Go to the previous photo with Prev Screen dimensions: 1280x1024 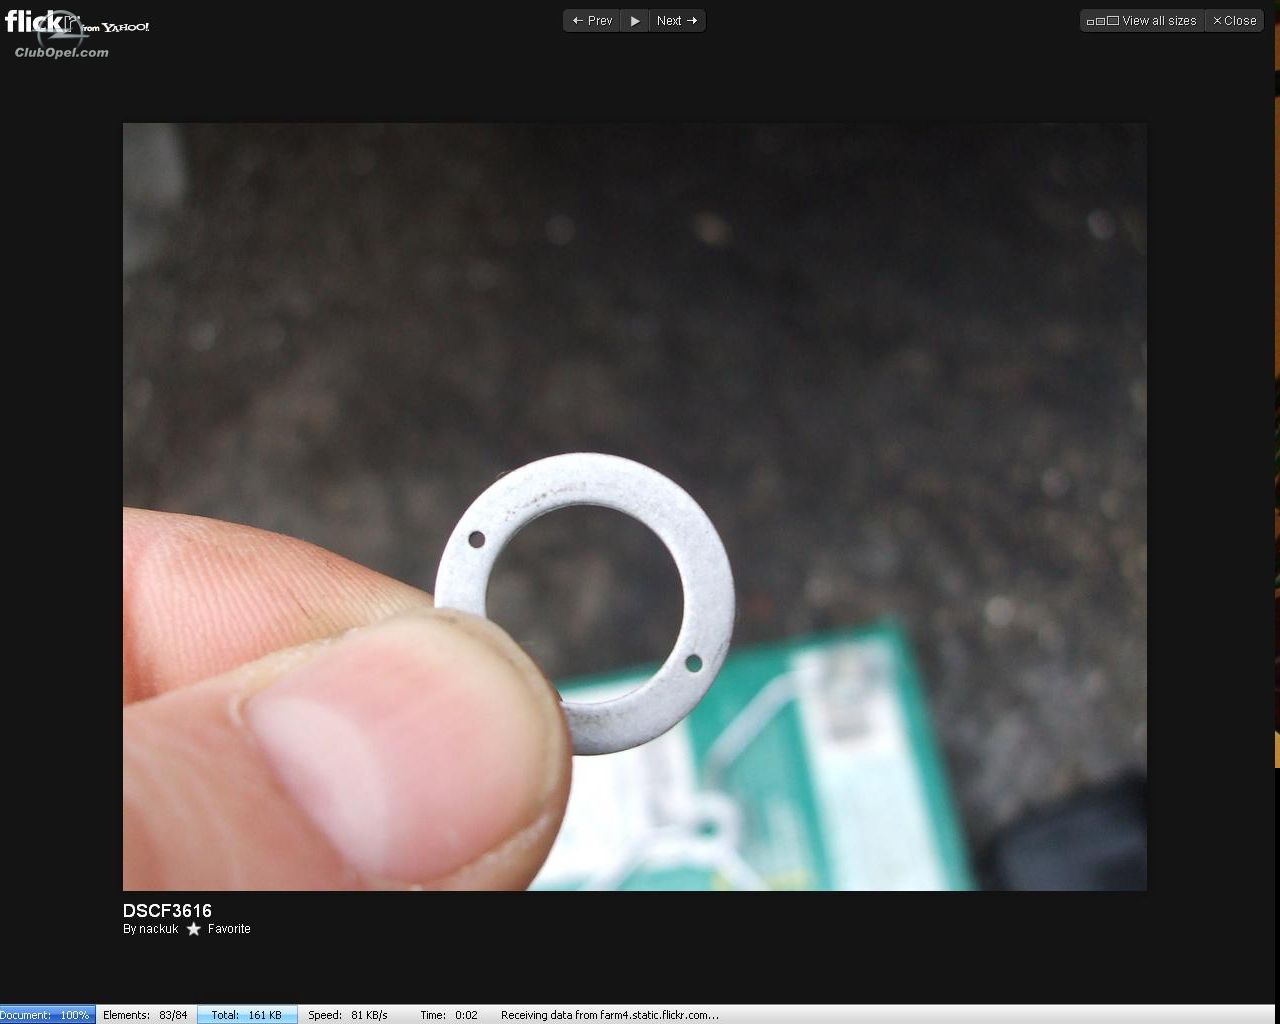592,21
